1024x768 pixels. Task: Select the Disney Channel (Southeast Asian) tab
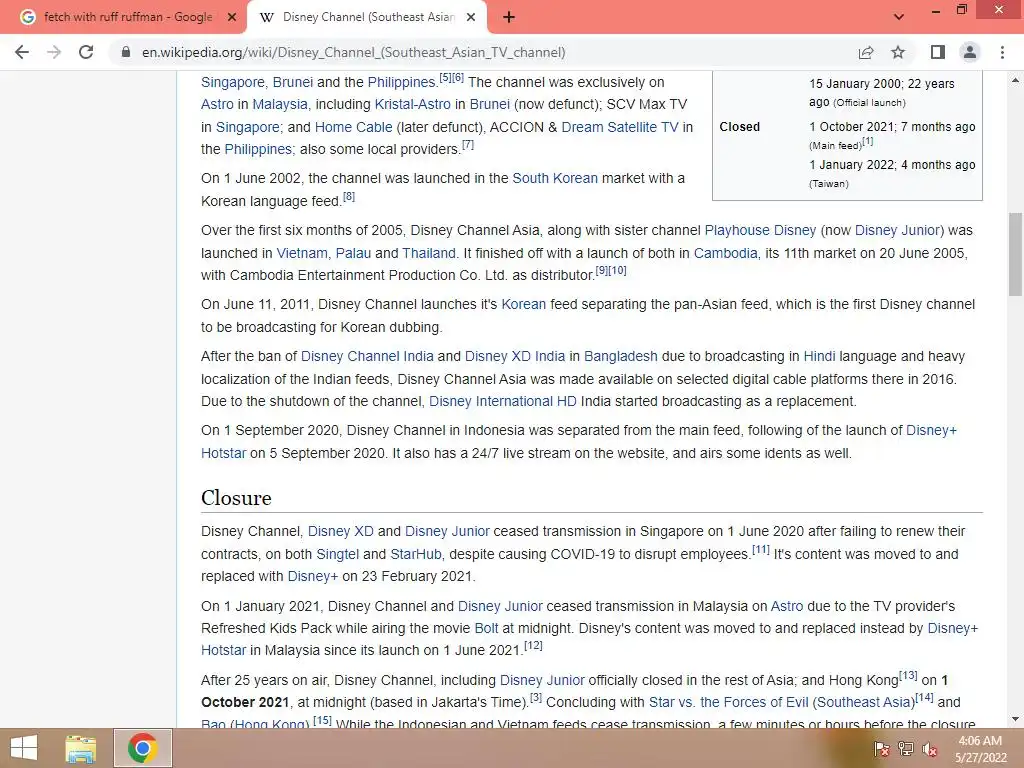pos(368,17)
